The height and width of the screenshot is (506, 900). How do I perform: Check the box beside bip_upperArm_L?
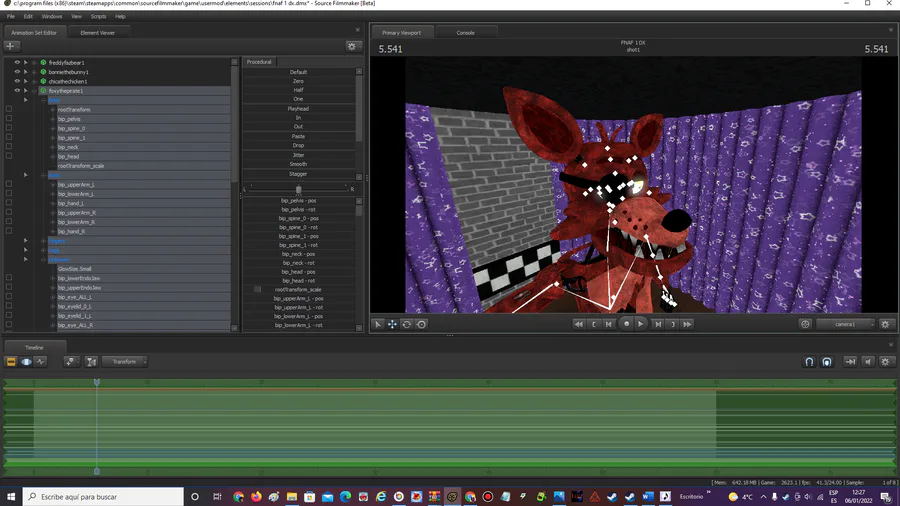coord(9,184)
